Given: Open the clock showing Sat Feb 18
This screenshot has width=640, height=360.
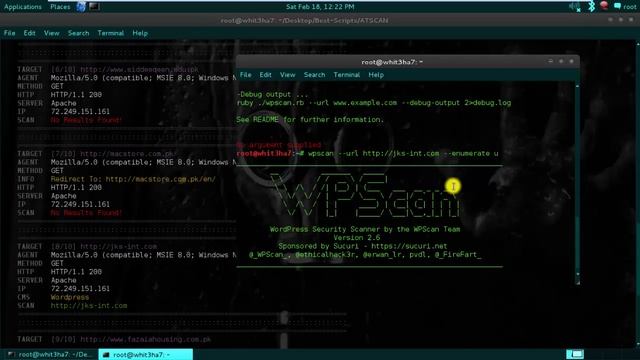Looking at the screenshot, I should click(x=320, y=7).
